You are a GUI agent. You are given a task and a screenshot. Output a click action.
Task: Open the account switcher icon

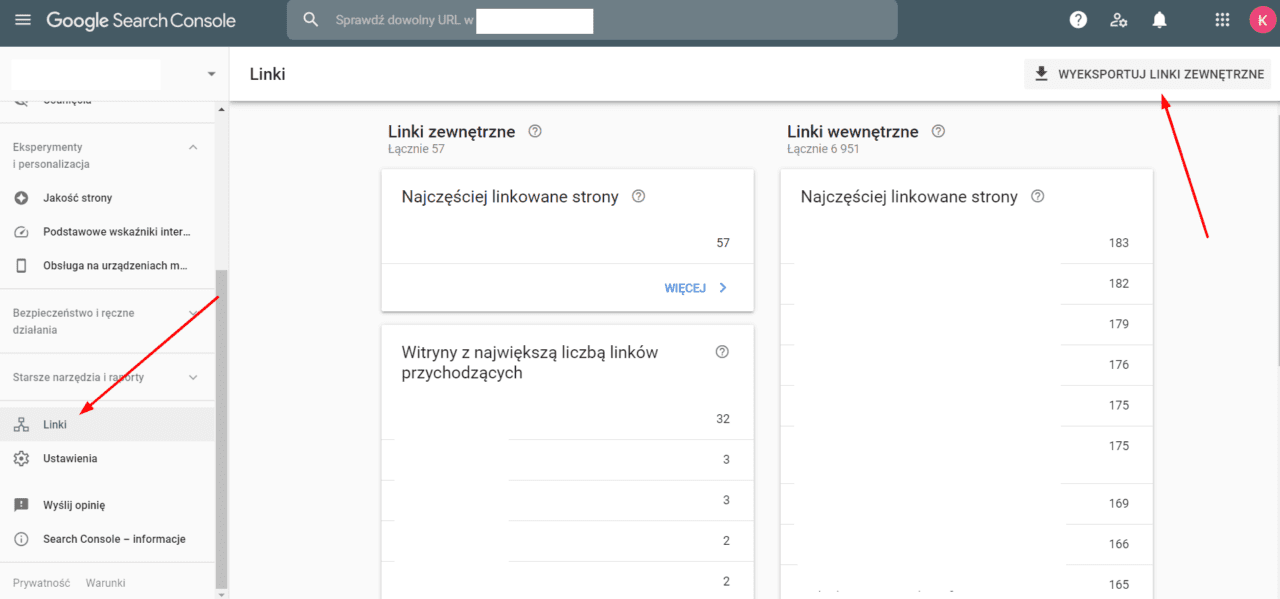pos(1118,19)
